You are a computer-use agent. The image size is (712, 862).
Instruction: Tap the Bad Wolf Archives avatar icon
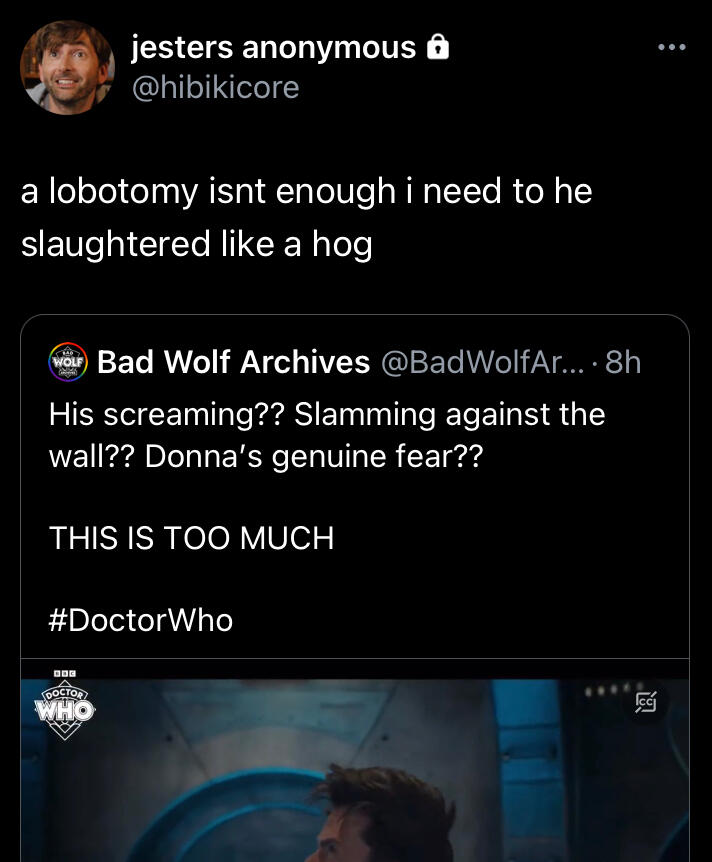pyautogui.click(x=69, y=361)
